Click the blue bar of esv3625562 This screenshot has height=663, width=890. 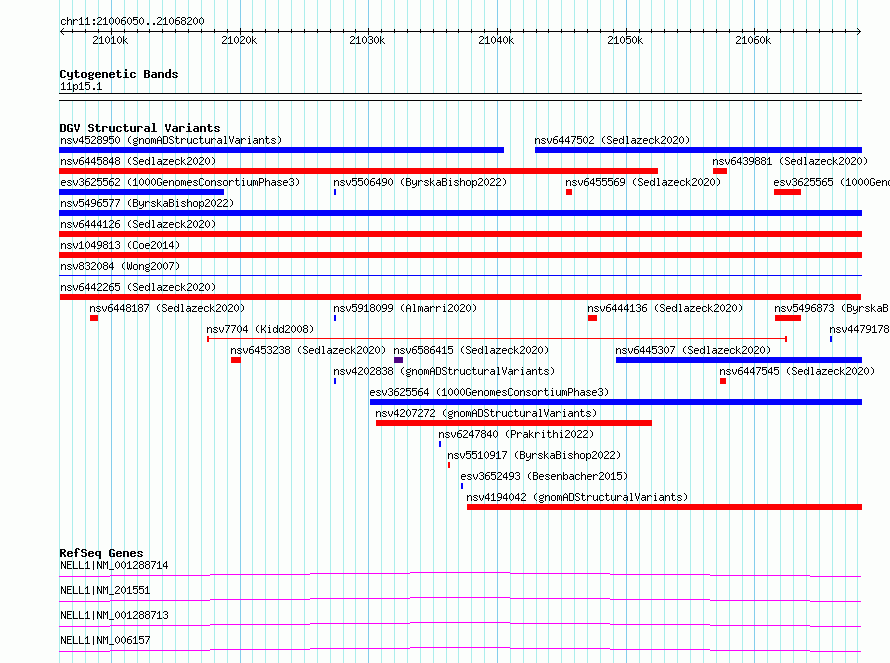click(x=141, y=192)
